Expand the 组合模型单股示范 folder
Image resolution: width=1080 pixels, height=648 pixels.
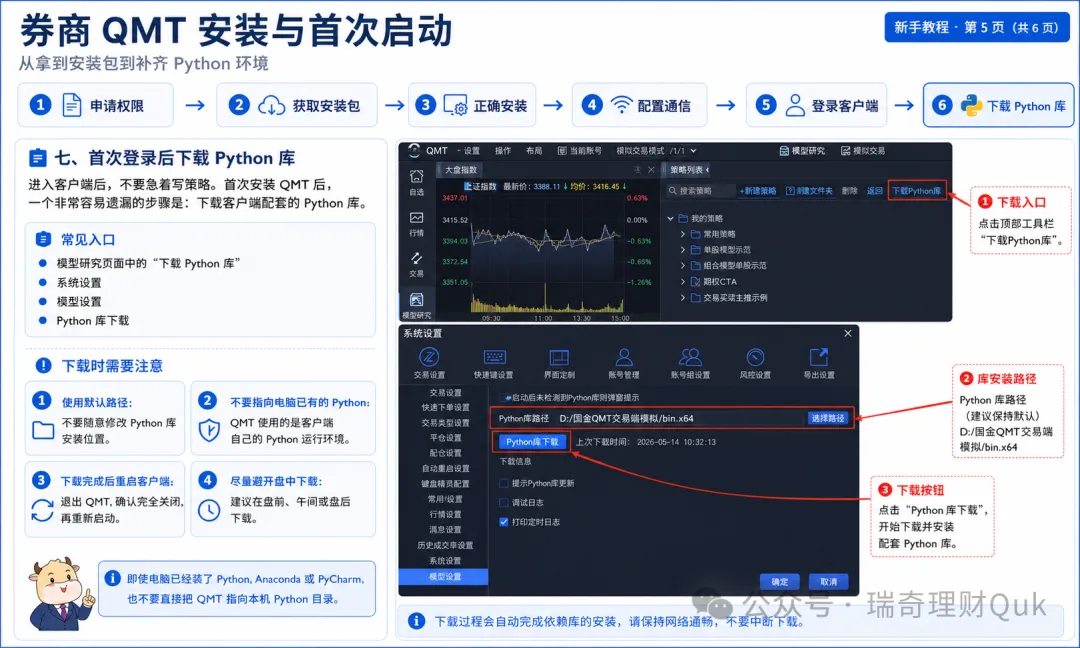(683, 266)
